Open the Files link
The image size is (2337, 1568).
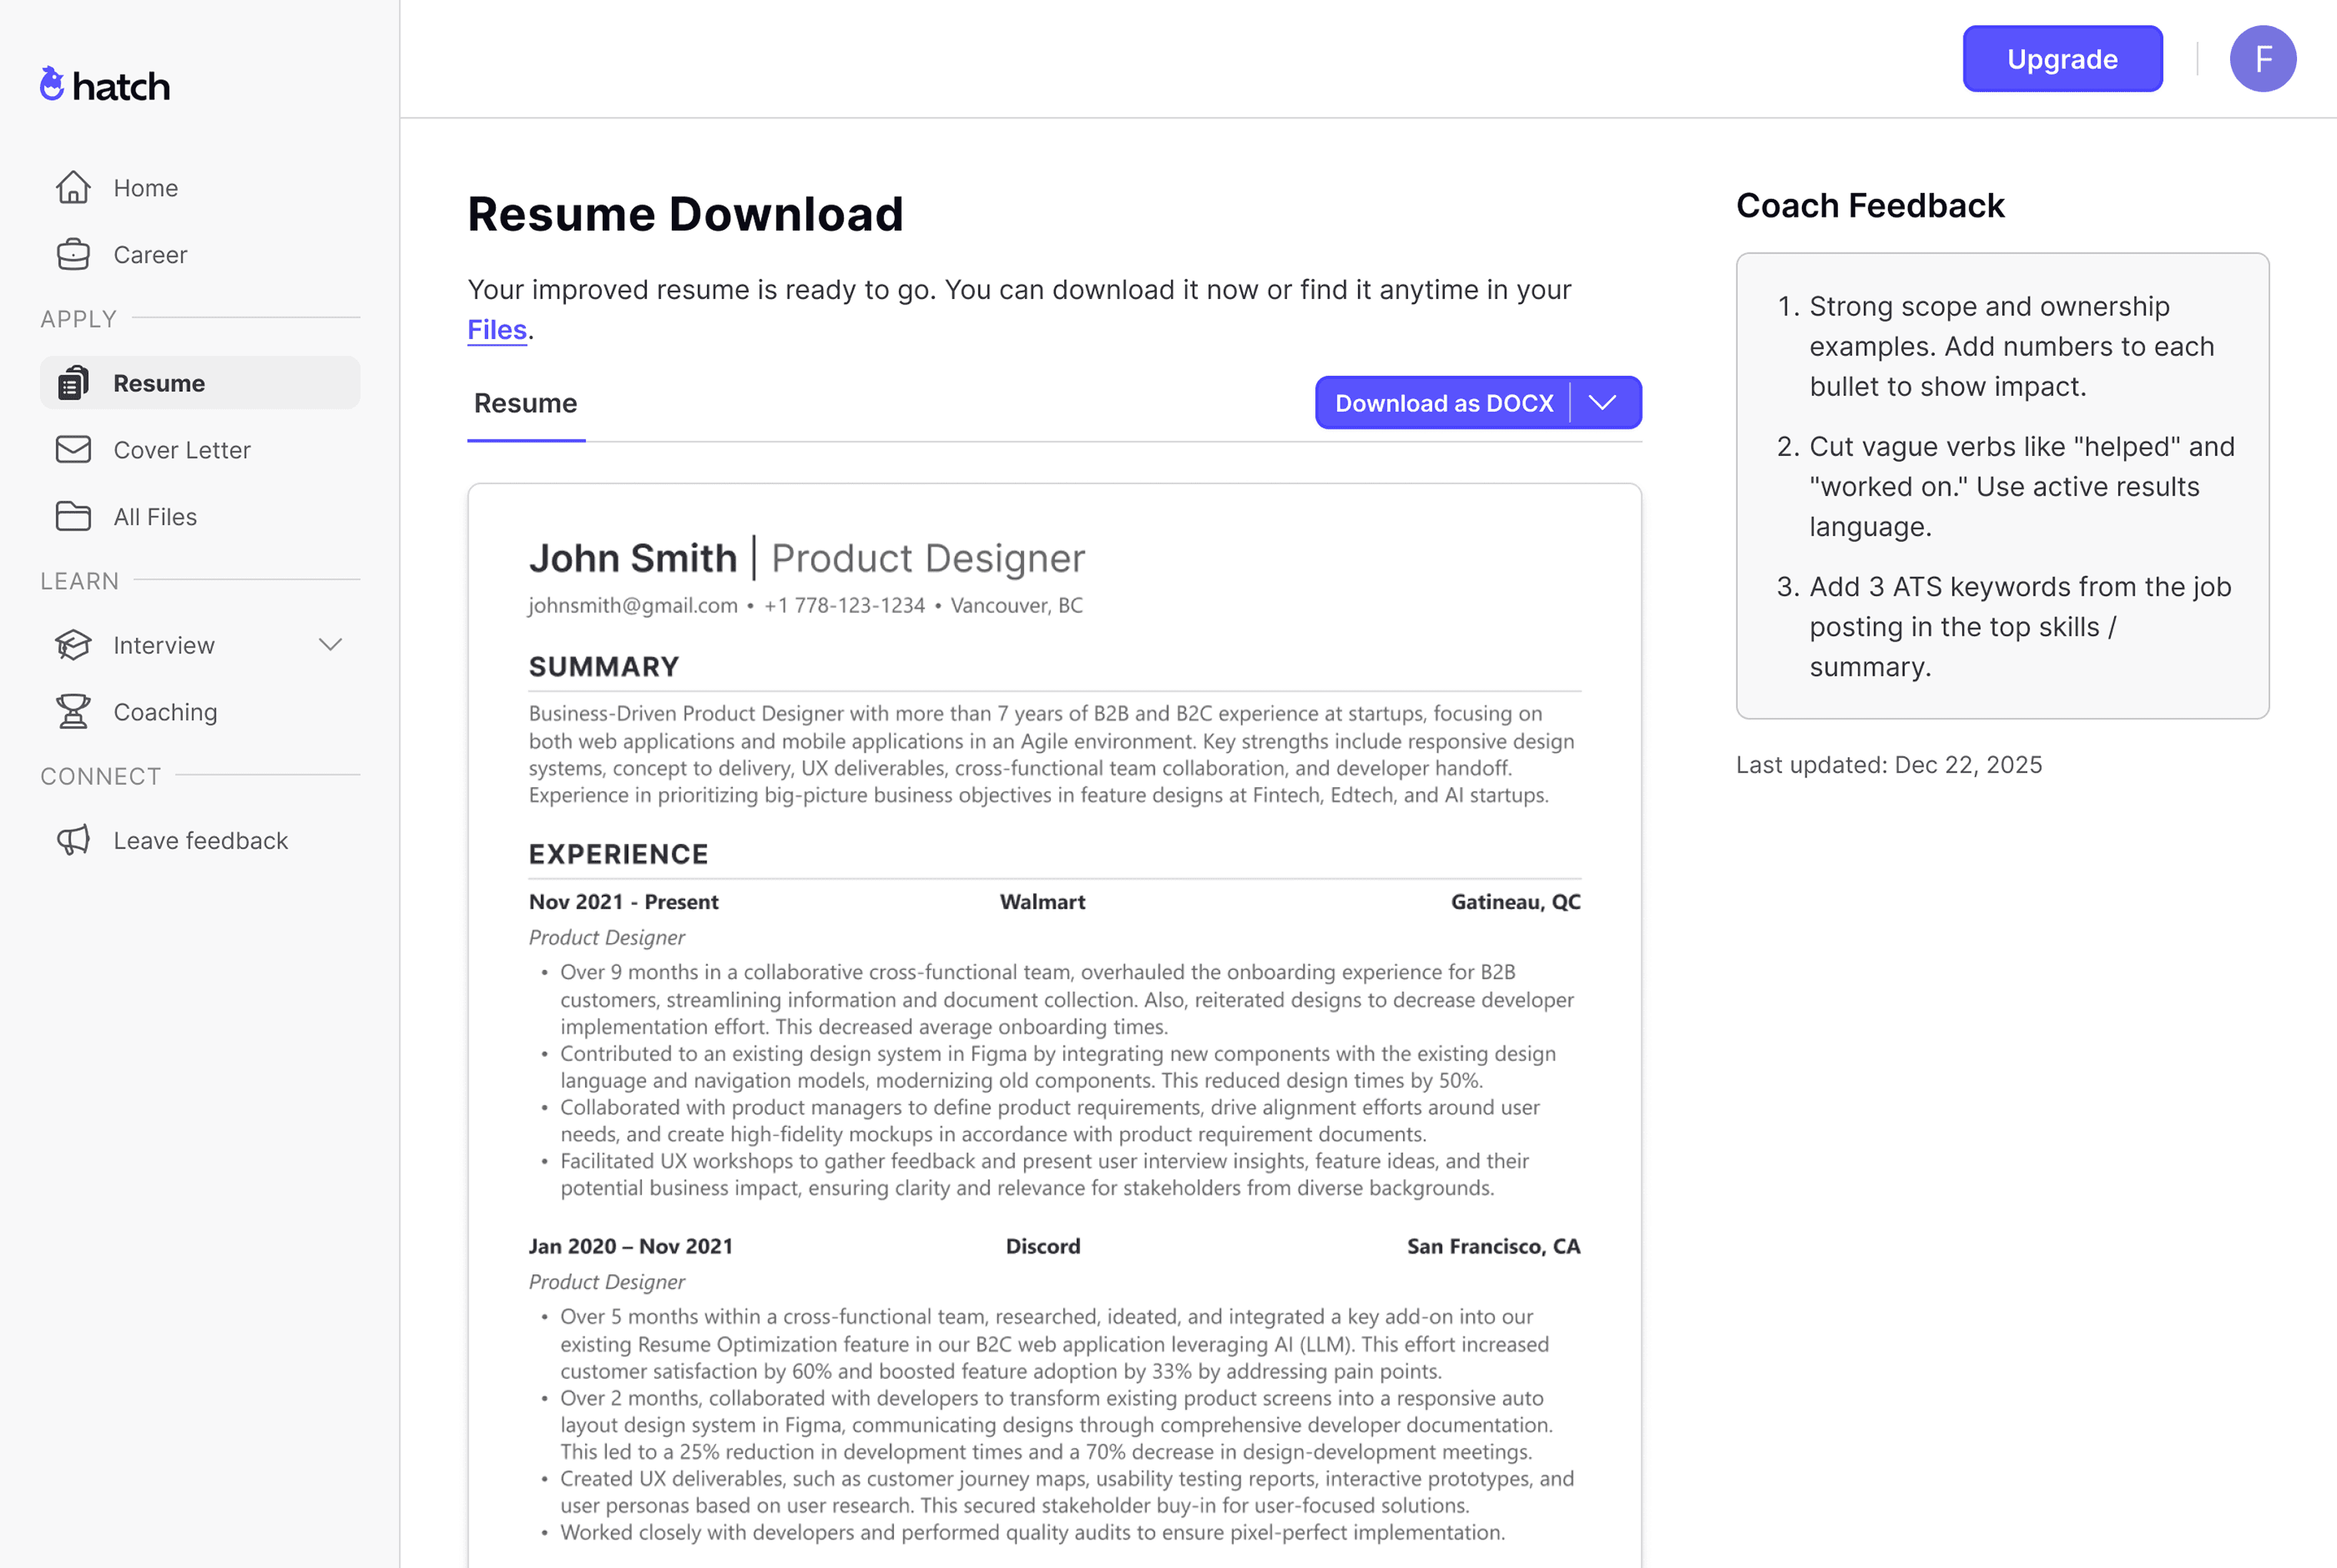click(496, 329)
